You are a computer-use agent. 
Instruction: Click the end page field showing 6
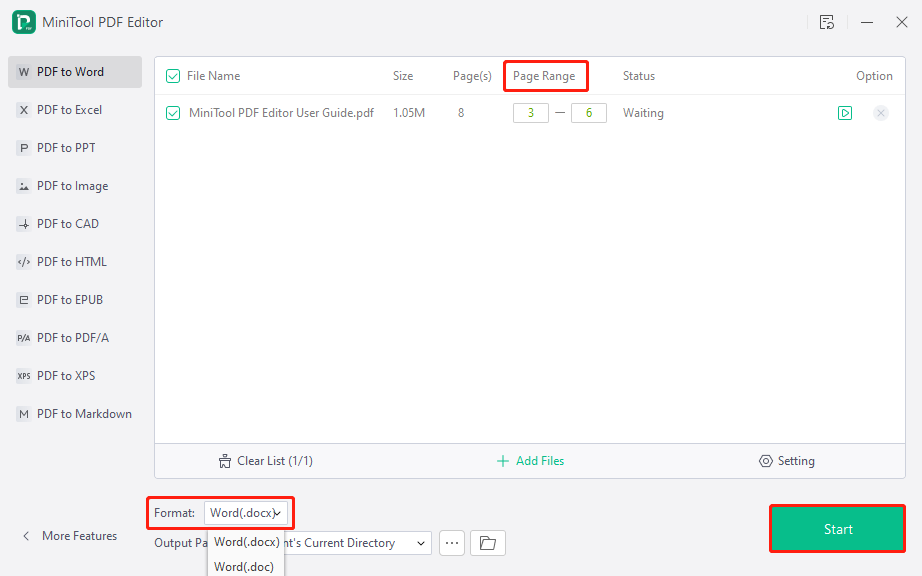(x=589, y=113)
